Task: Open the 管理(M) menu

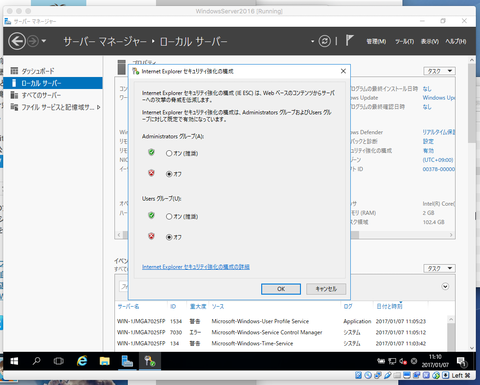Action: click(x=376, y=41)
